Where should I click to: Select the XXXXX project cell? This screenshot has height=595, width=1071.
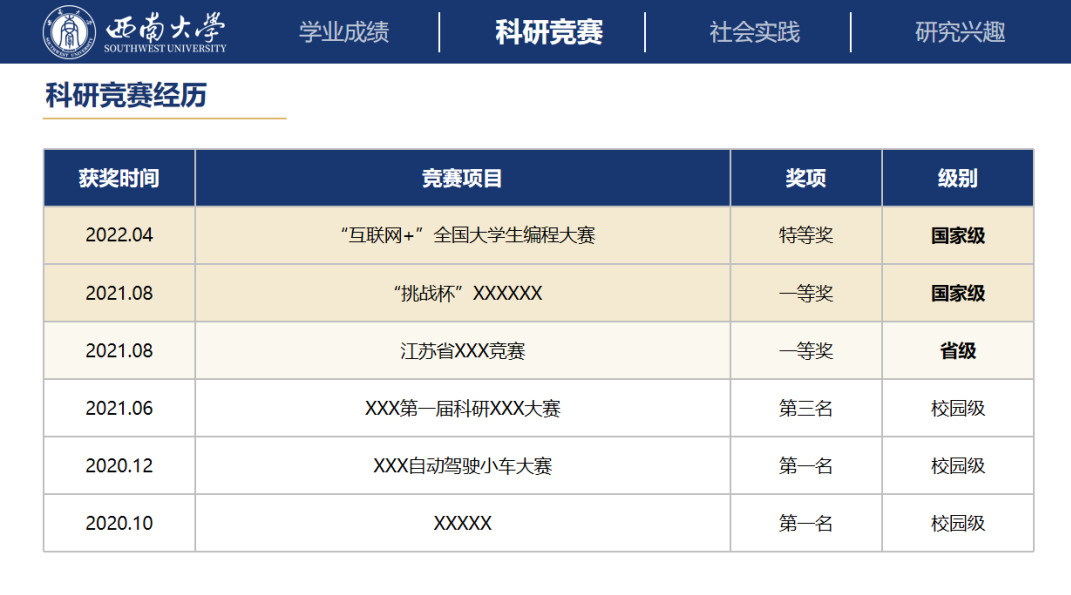coord(462,523)
